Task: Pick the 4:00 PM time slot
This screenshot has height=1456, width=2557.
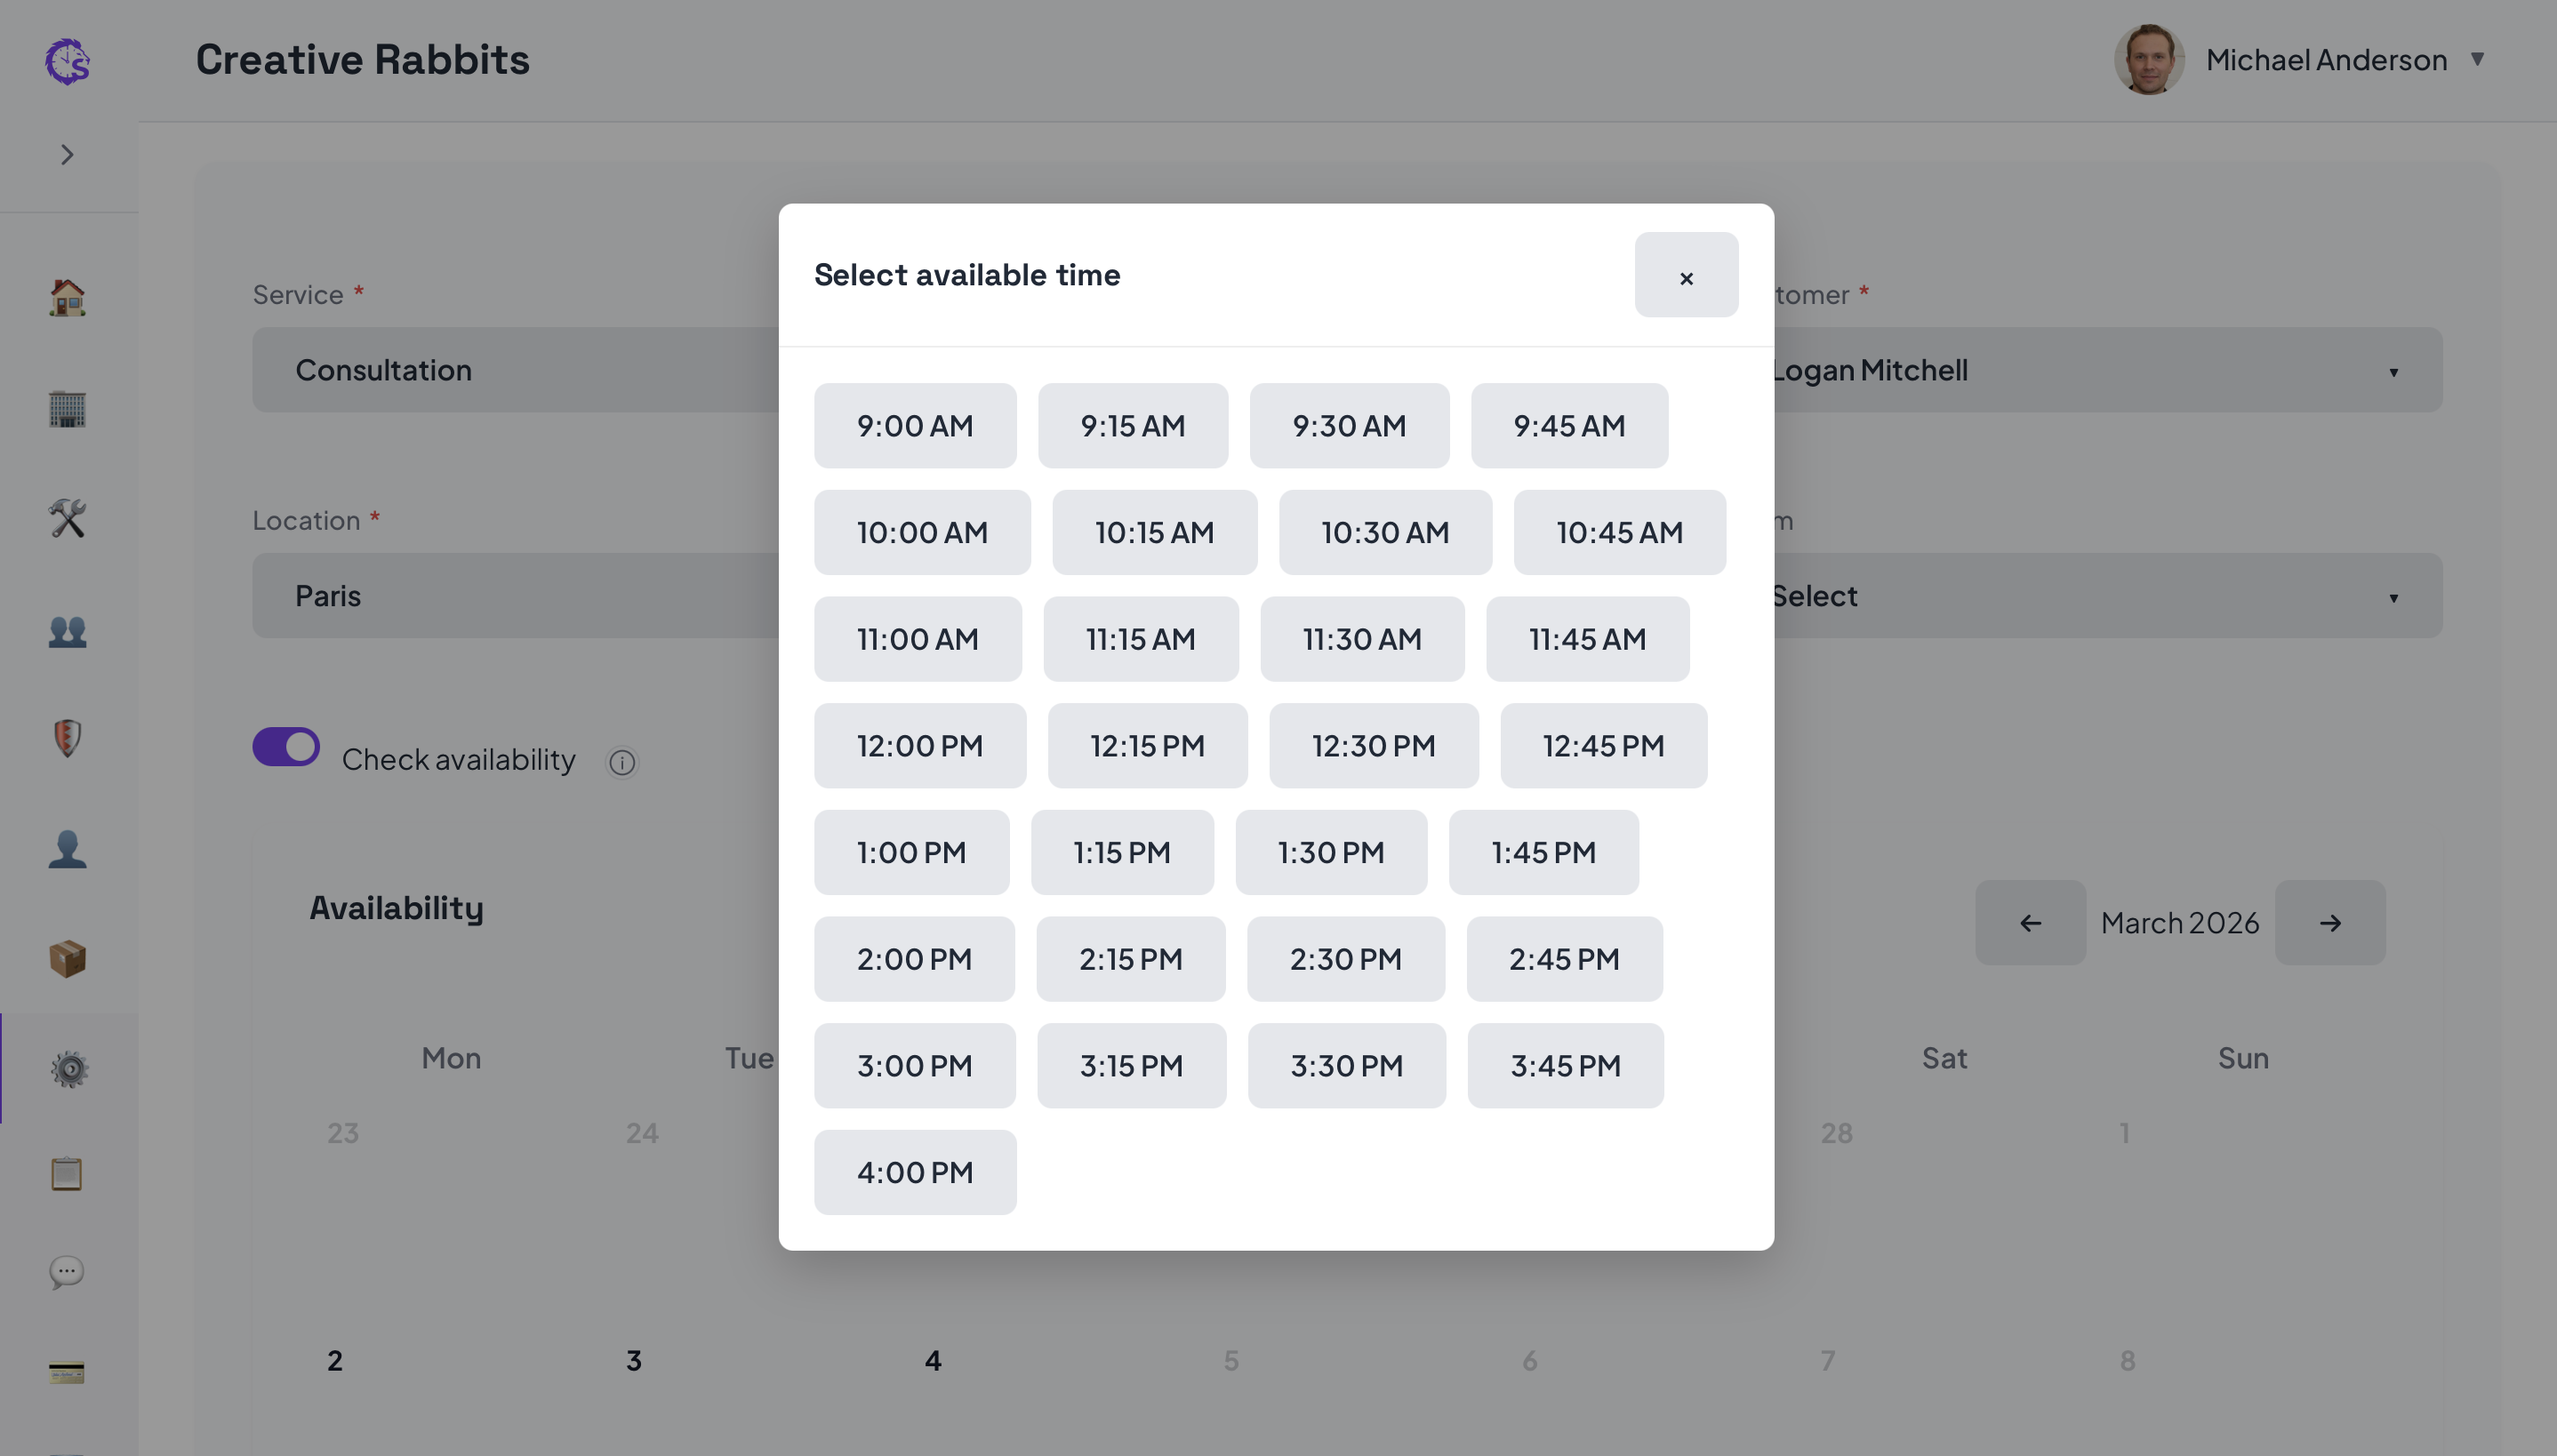Action: coord(915,1173)
